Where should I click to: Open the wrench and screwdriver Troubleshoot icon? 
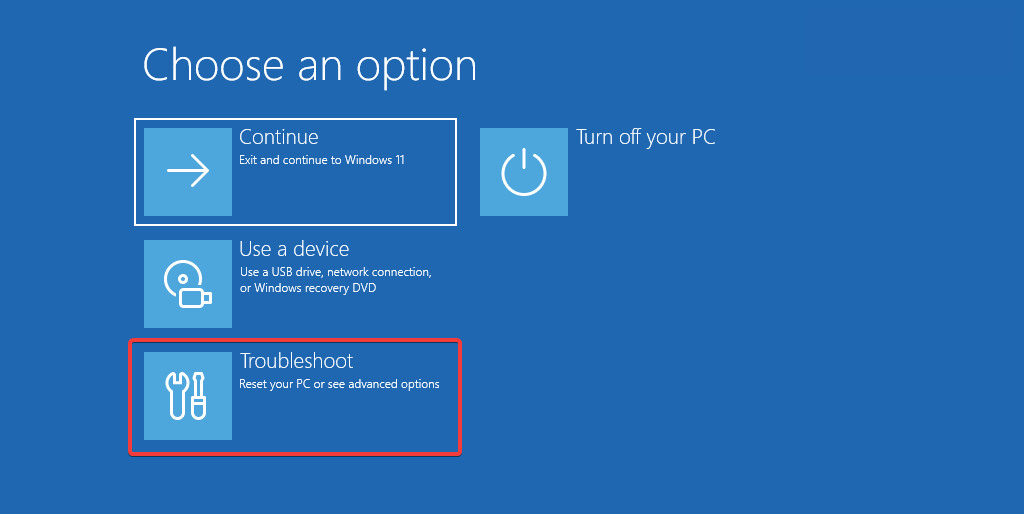[188, 396]
